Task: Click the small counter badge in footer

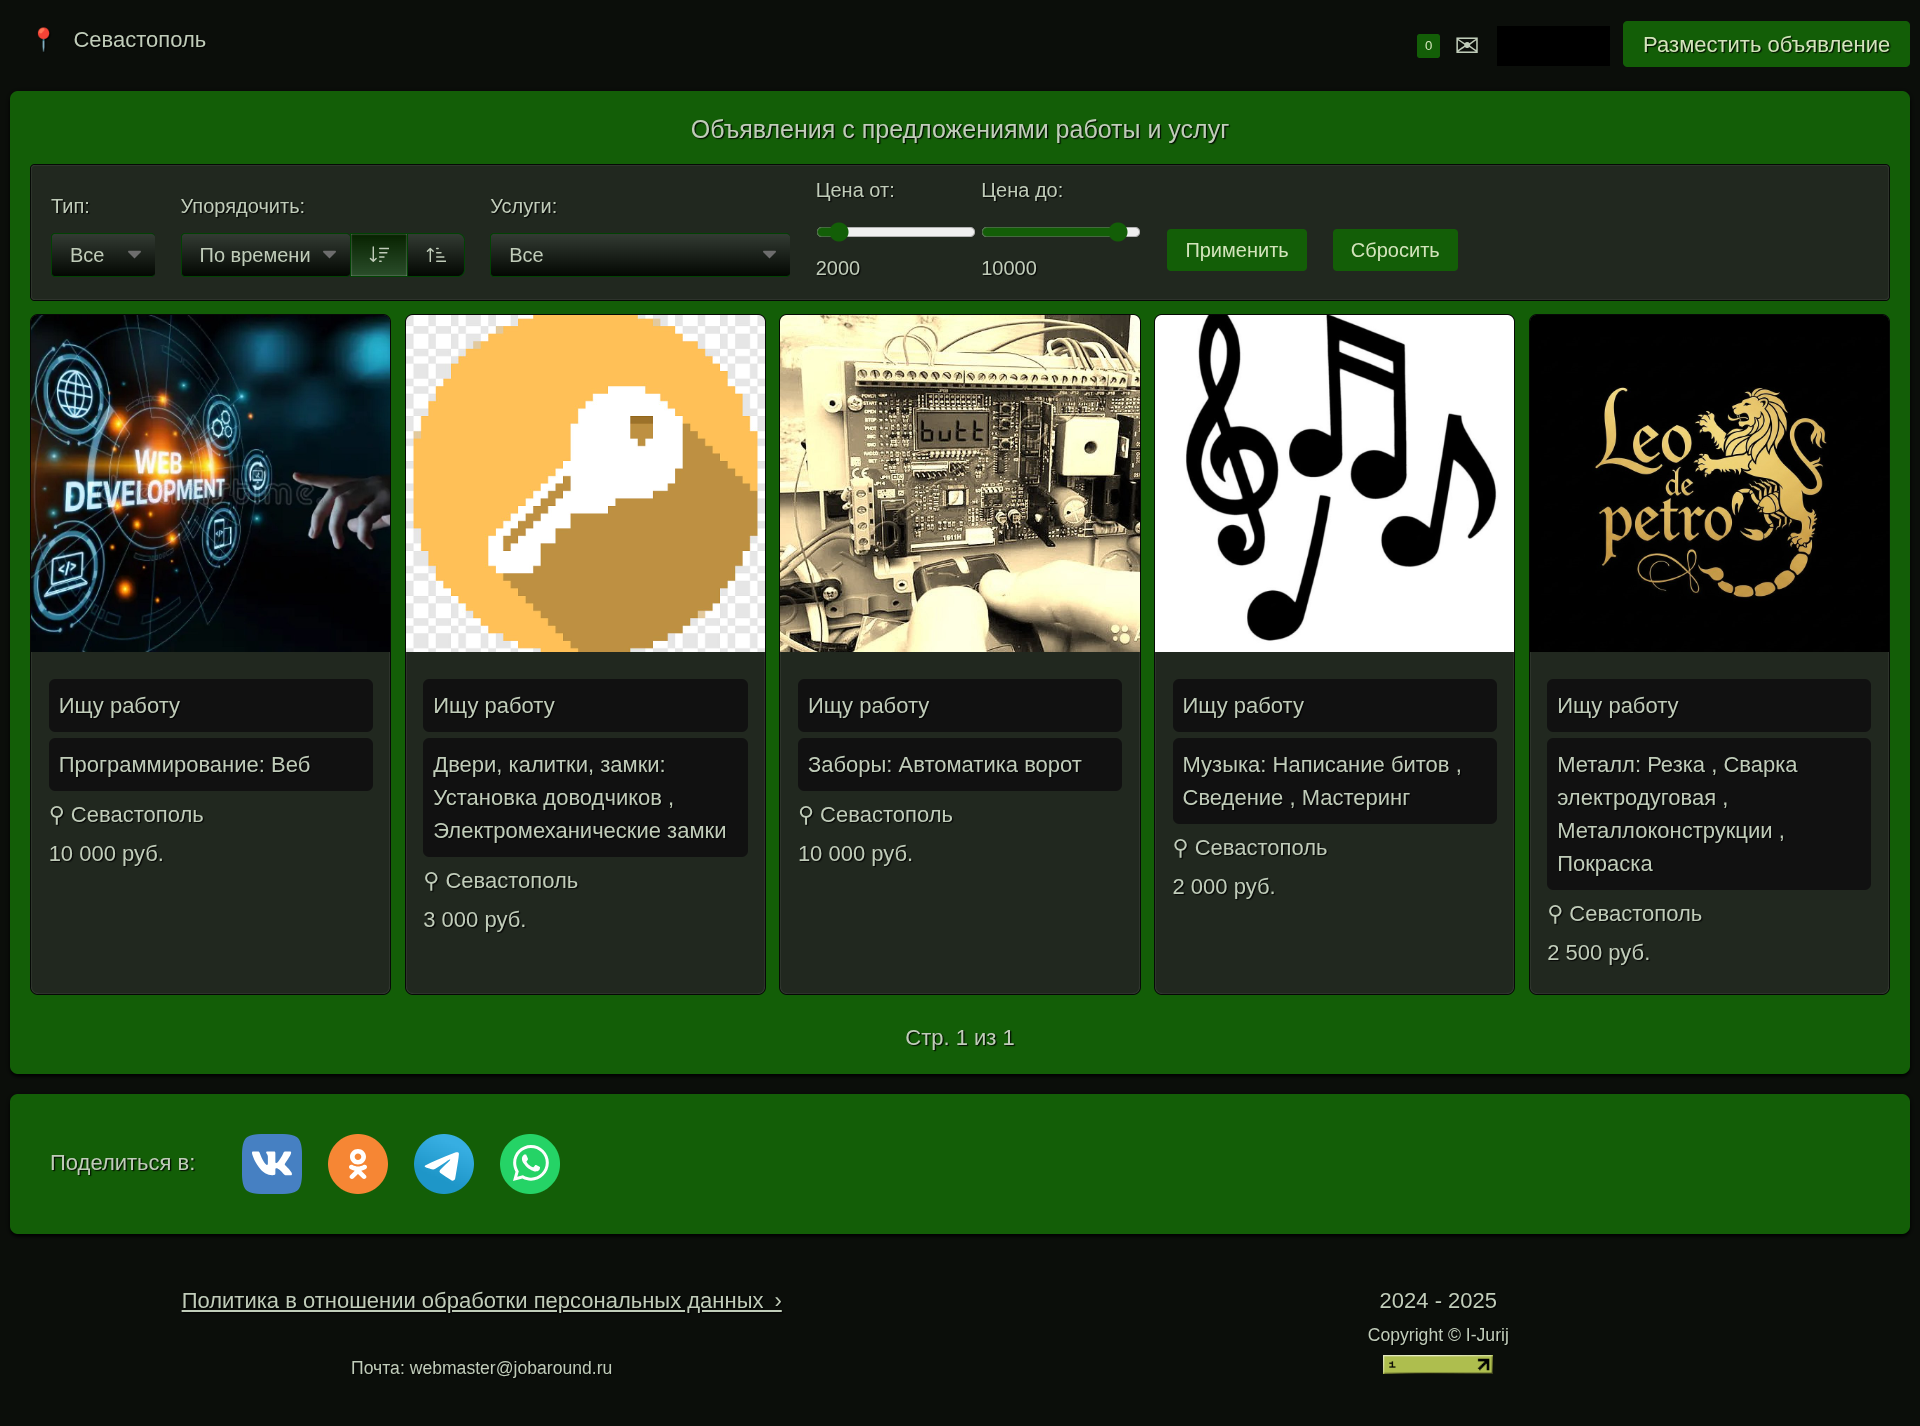Action: [1437, 1364]
